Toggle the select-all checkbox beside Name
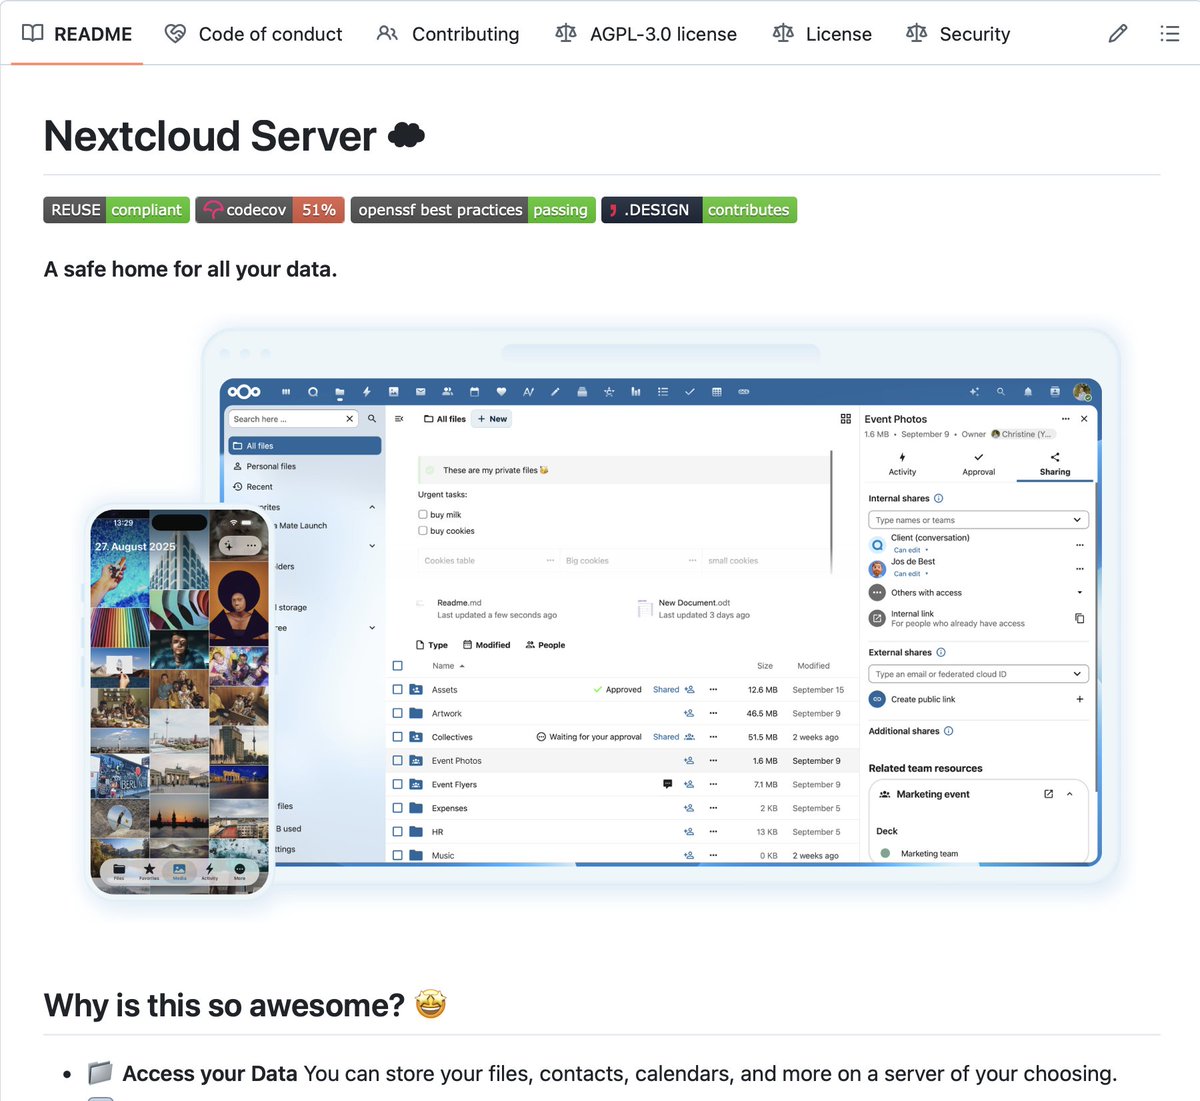1200x1101 pixels. pos(398,666)
